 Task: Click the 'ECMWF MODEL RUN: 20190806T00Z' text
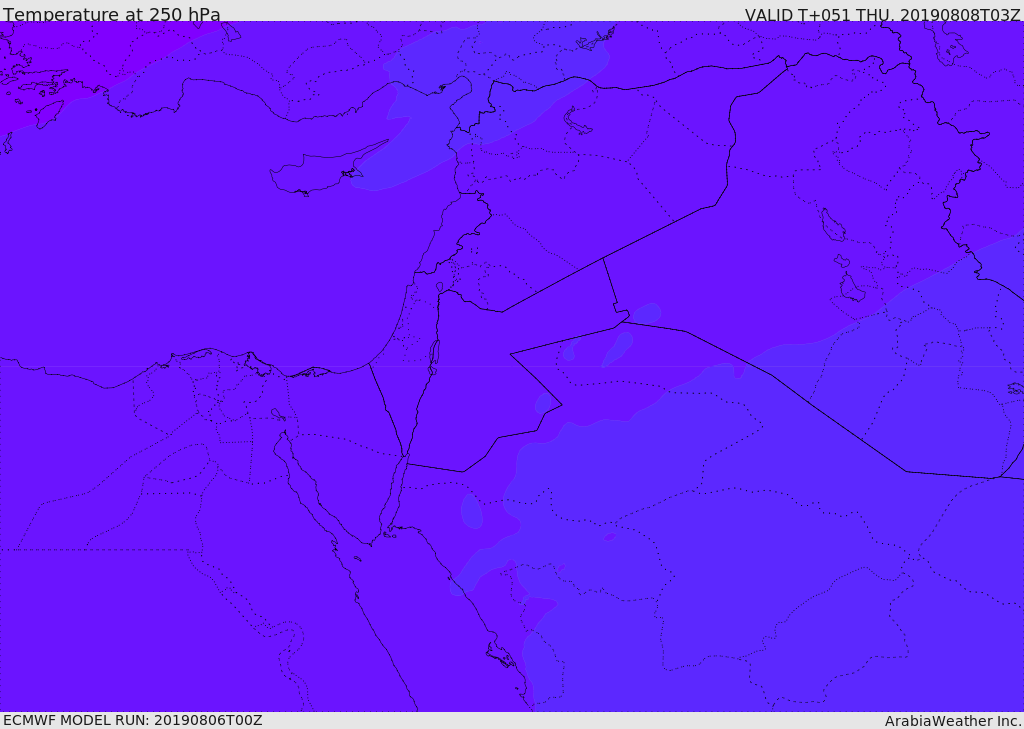point(133,720)
